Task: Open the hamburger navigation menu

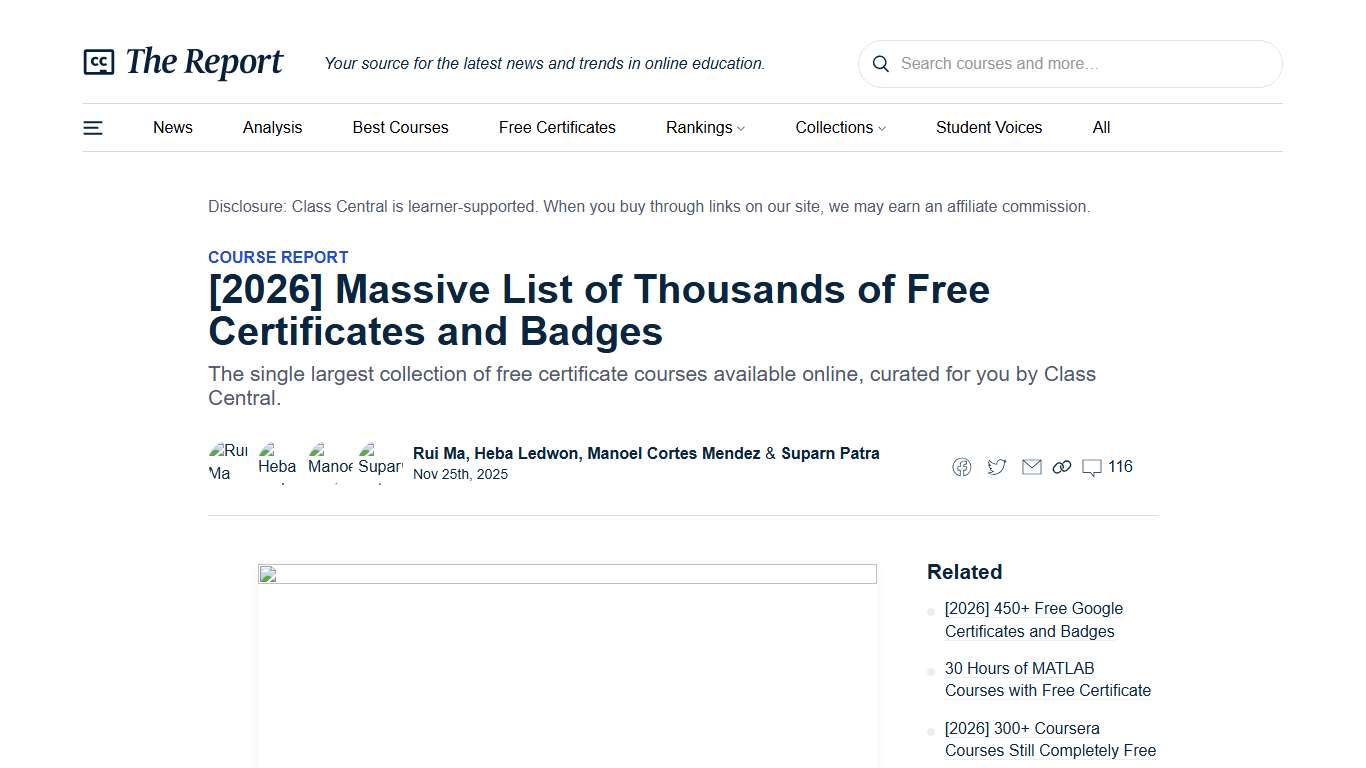Action: click(92, 127)
